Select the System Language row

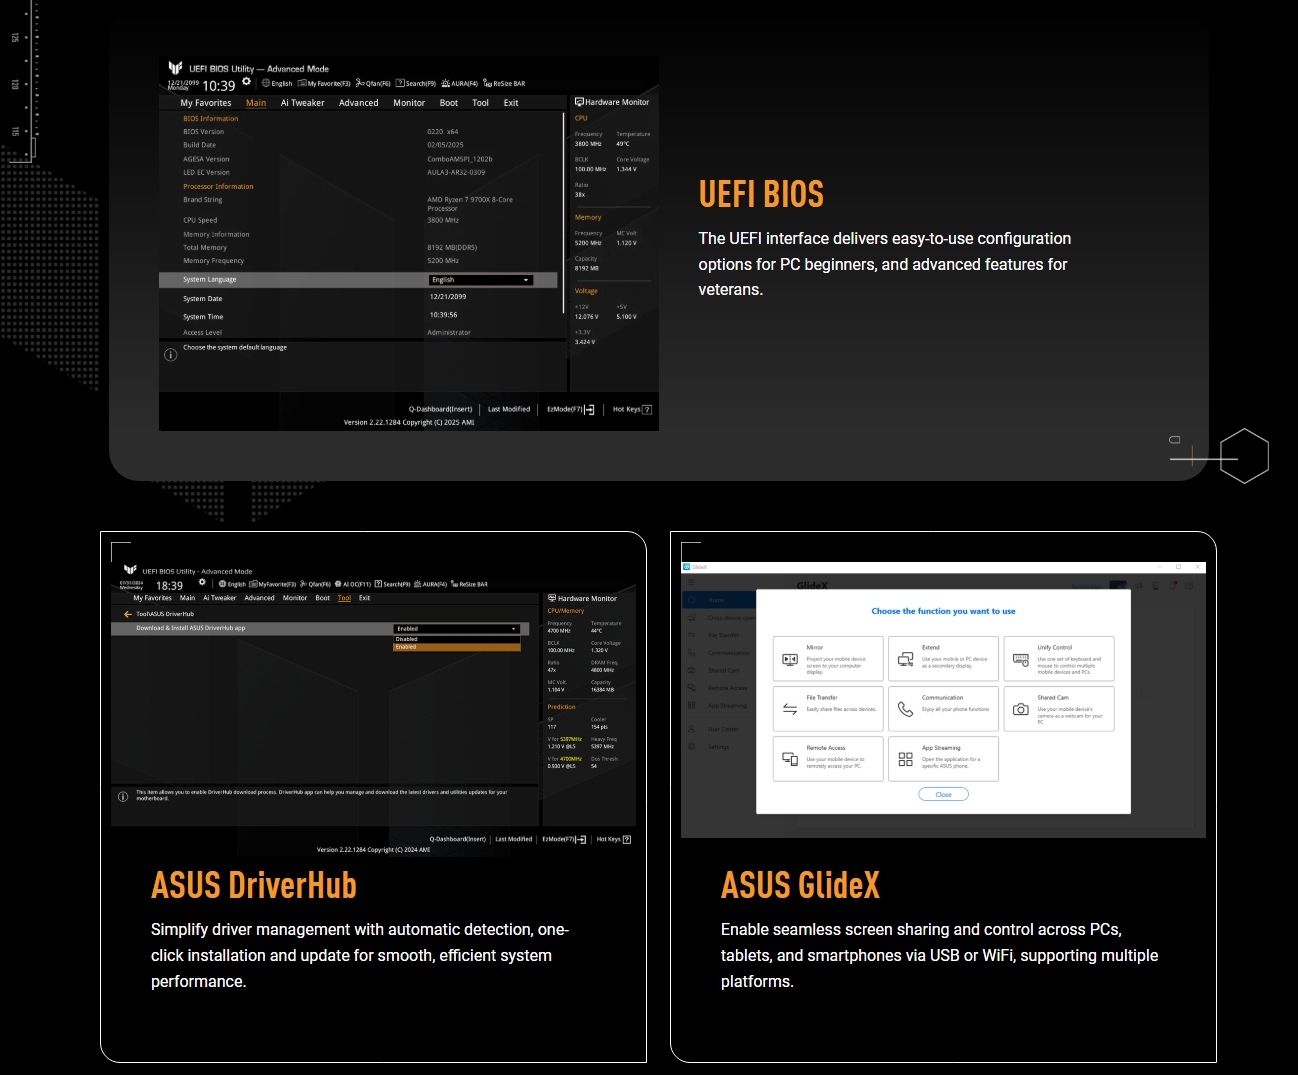pos(360,280)
